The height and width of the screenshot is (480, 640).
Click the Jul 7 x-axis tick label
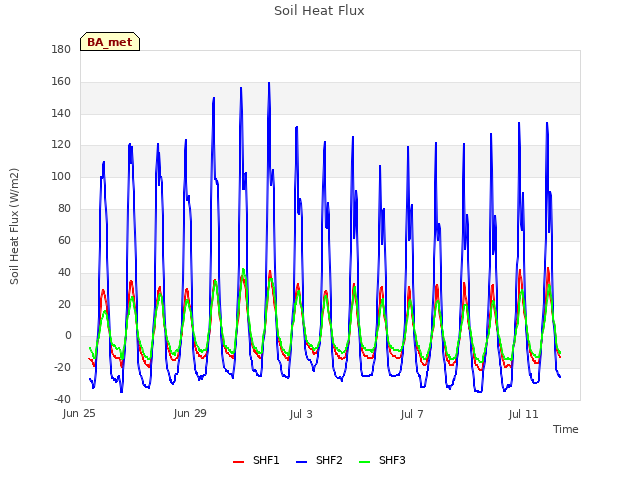[412, 414]
